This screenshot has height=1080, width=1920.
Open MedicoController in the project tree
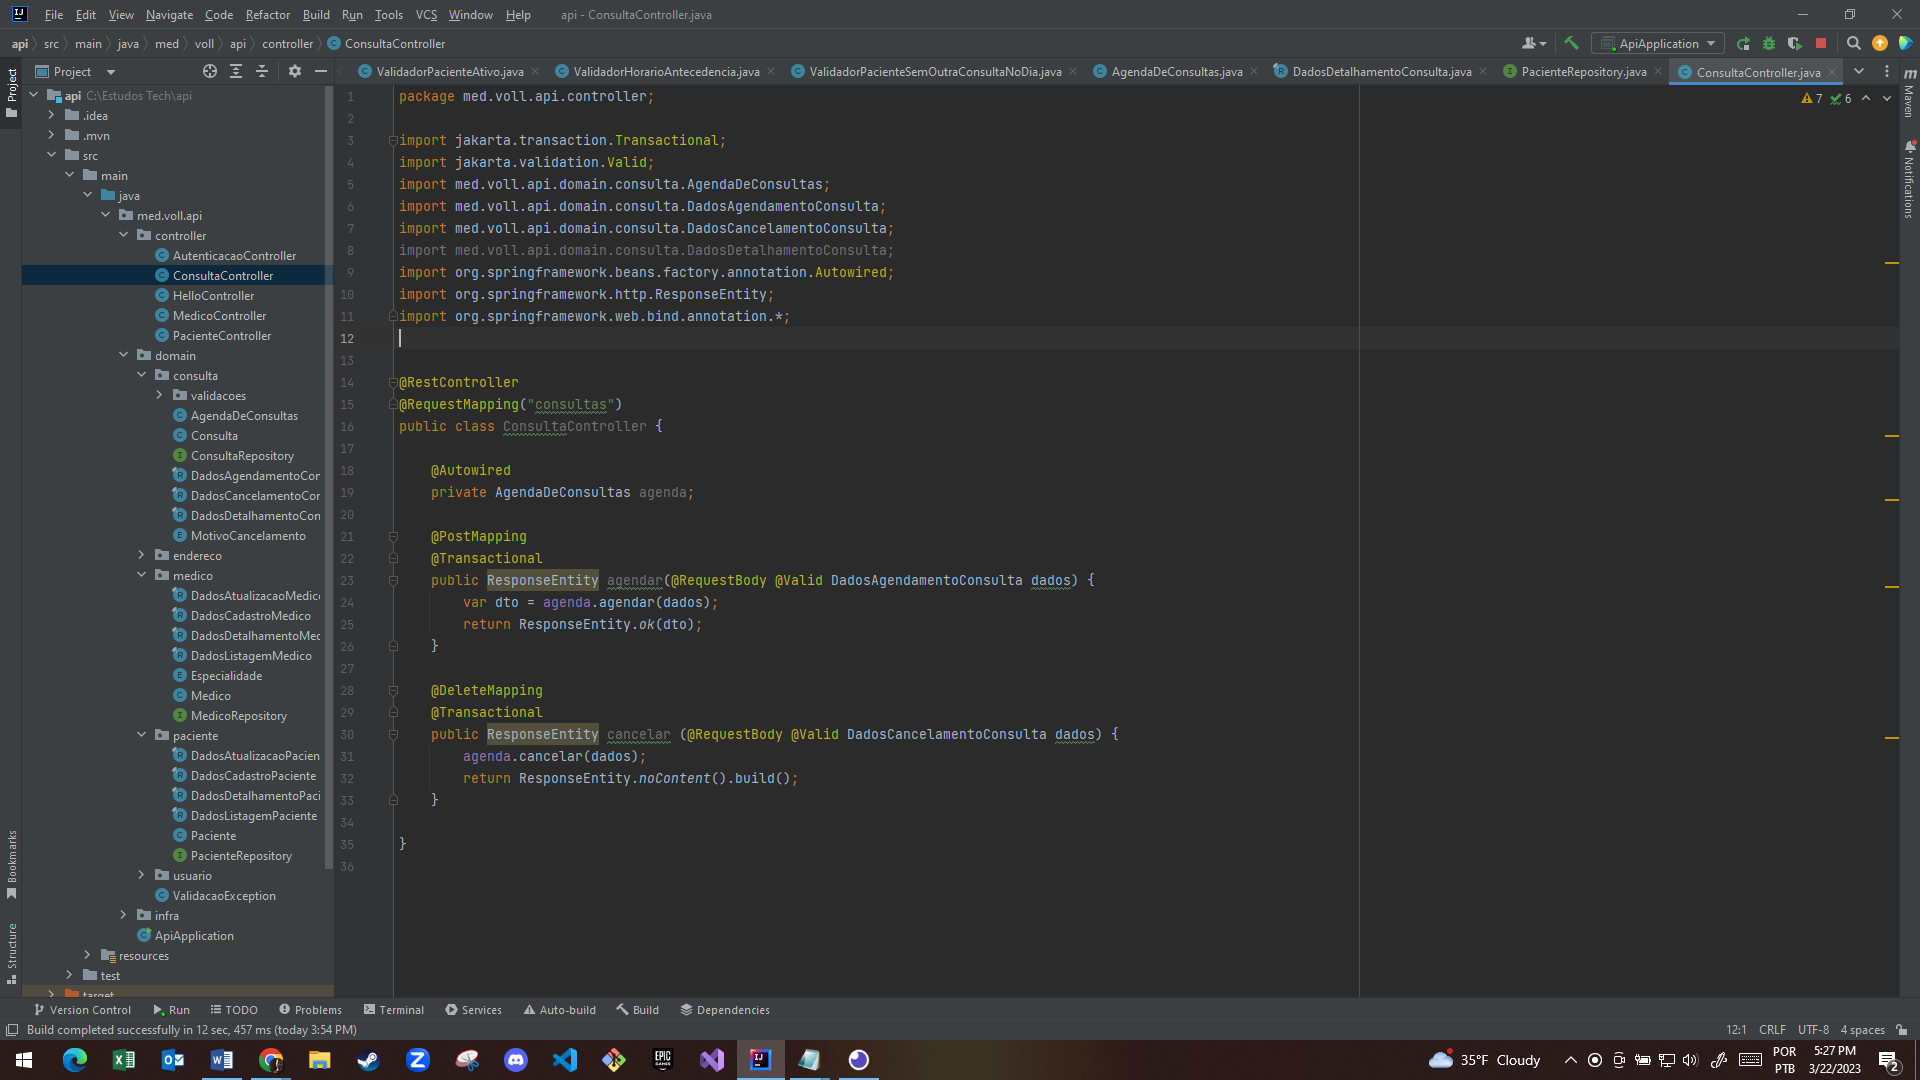coord(219,315)
